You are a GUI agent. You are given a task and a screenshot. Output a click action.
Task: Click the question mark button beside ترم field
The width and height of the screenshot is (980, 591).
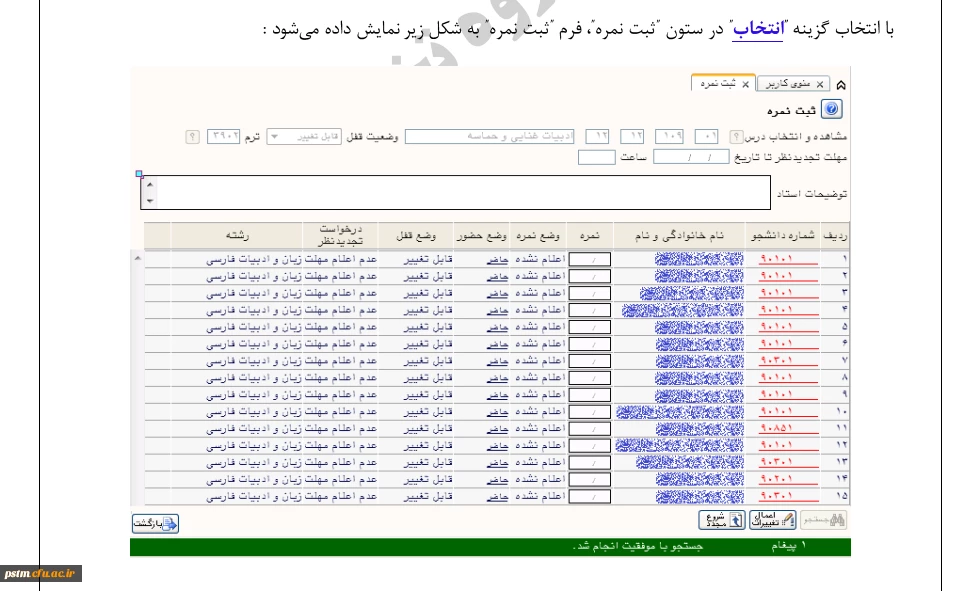(192, 136)
